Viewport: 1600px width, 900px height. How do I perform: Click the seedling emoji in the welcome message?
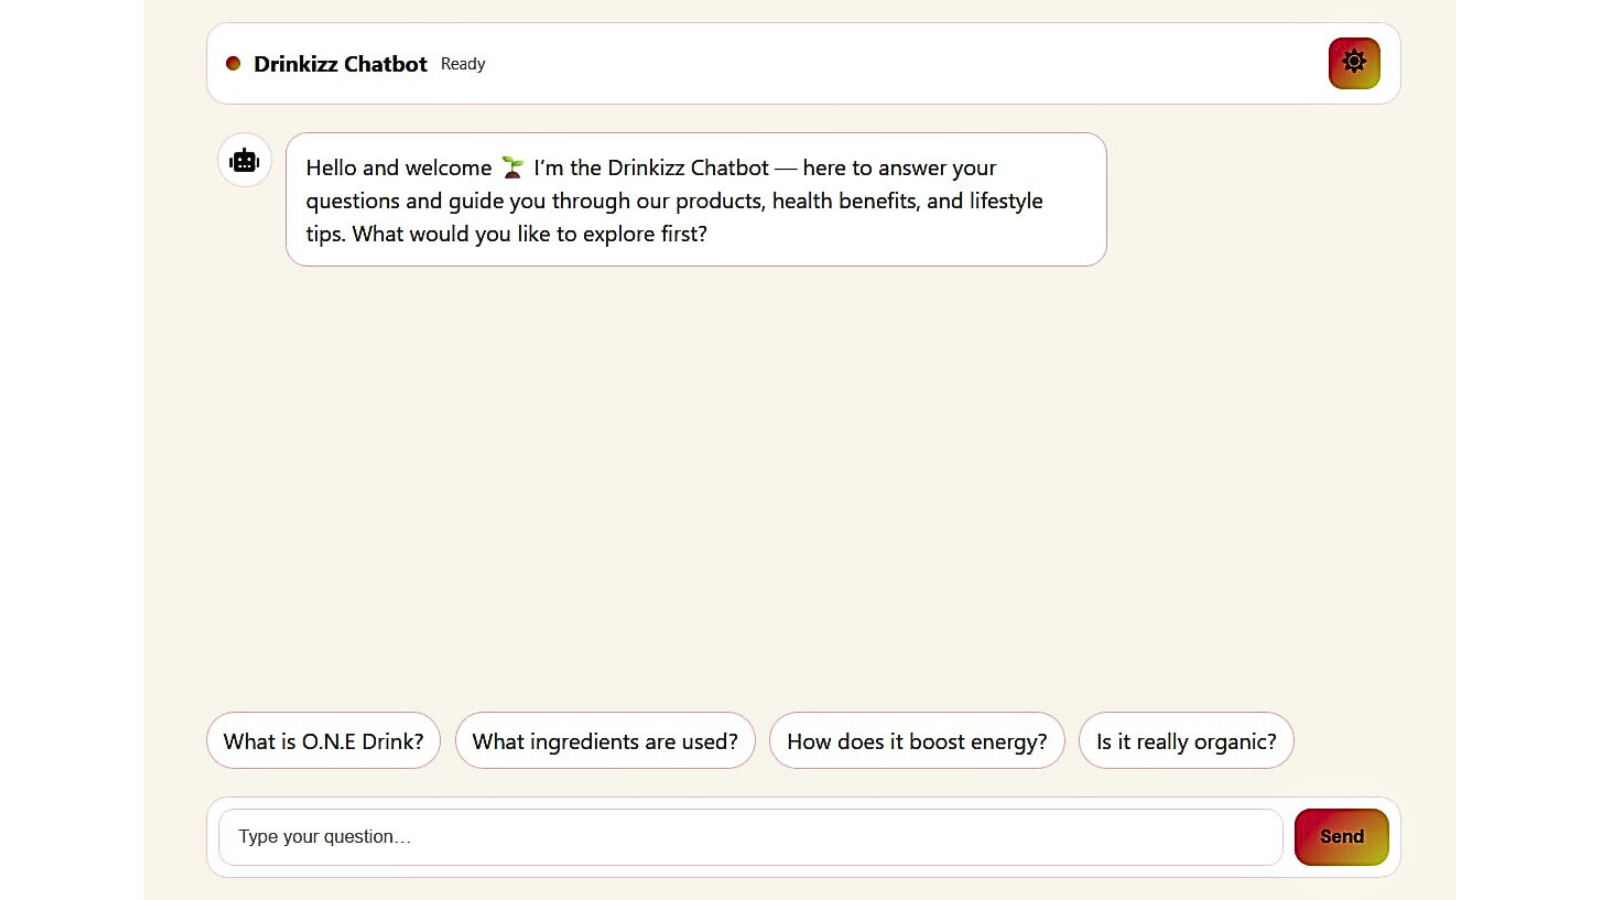512,167
